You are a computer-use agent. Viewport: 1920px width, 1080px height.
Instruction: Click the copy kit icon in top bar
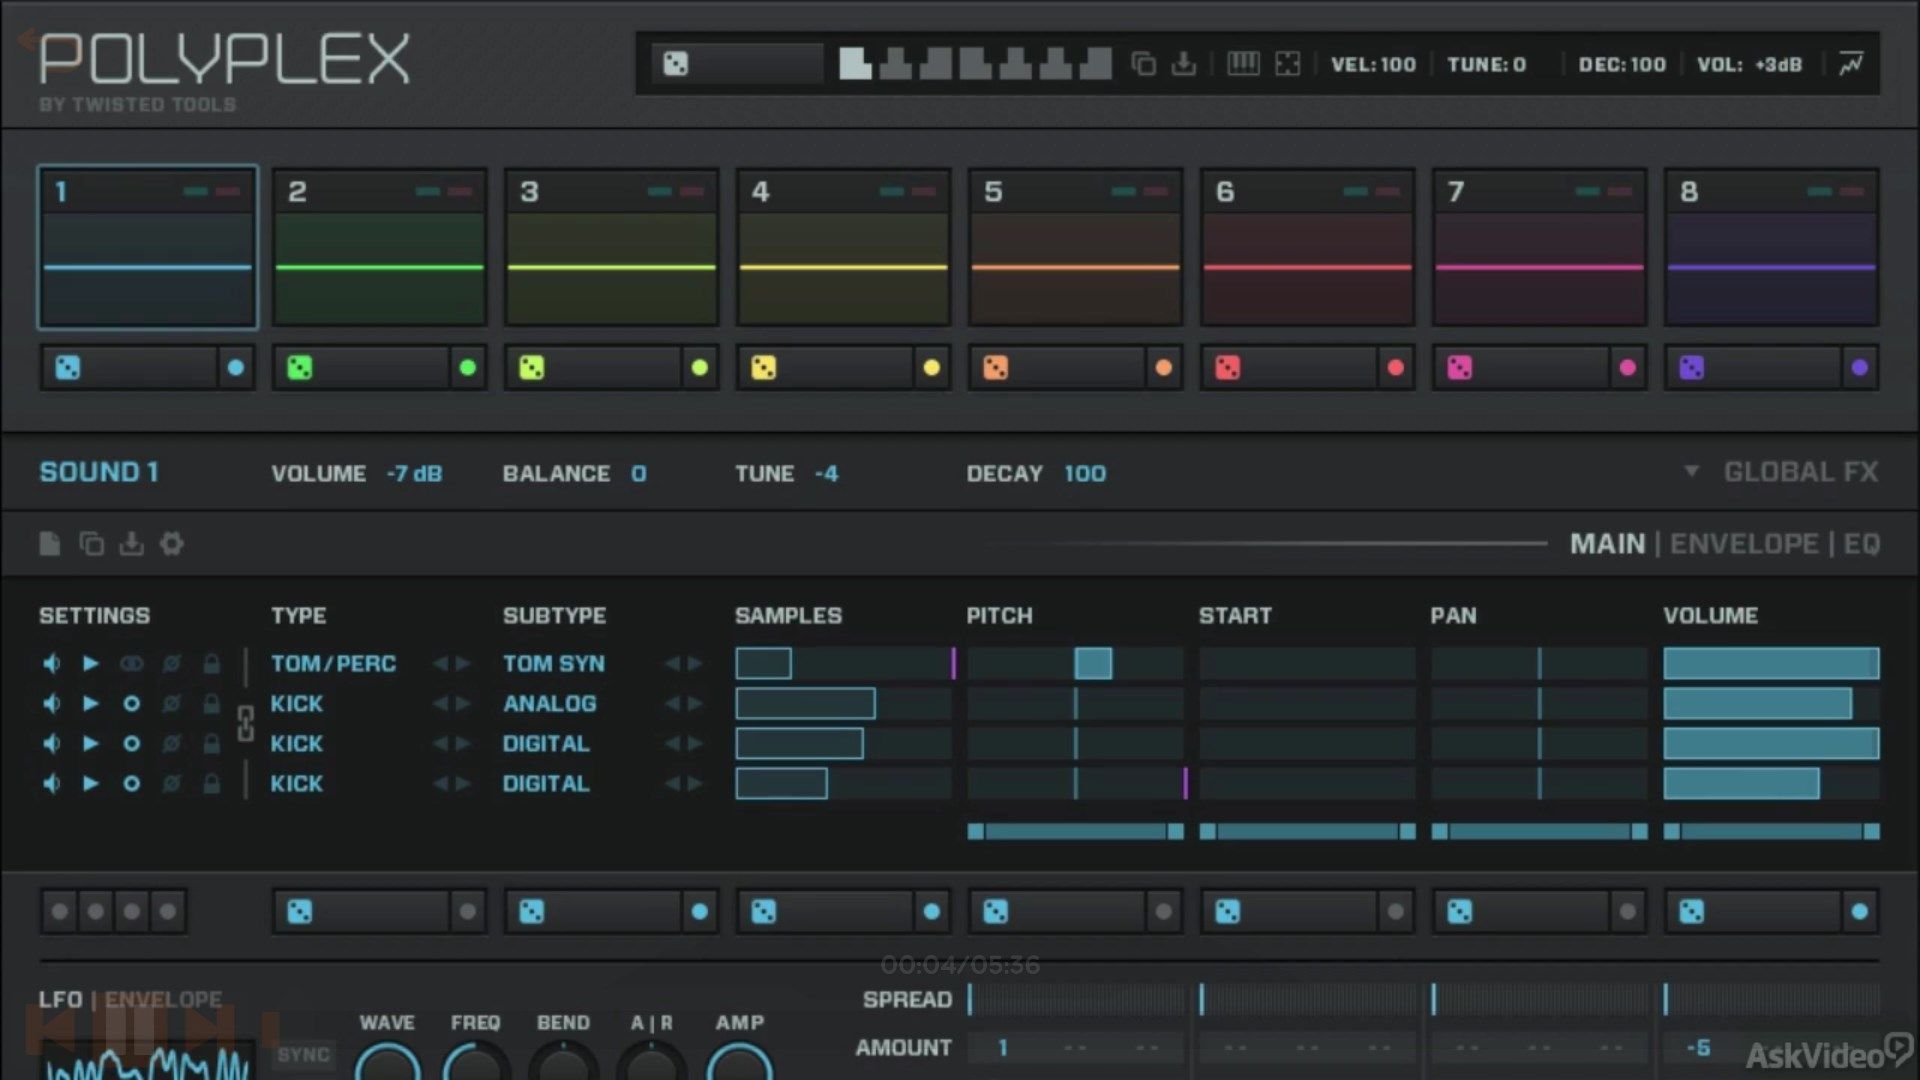click(1143, 64)
